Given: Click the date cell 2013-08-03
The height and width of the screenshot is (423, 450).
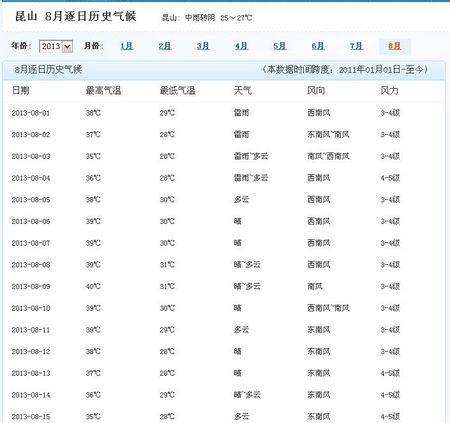Looking at the screenshot, I should [31, 156].
